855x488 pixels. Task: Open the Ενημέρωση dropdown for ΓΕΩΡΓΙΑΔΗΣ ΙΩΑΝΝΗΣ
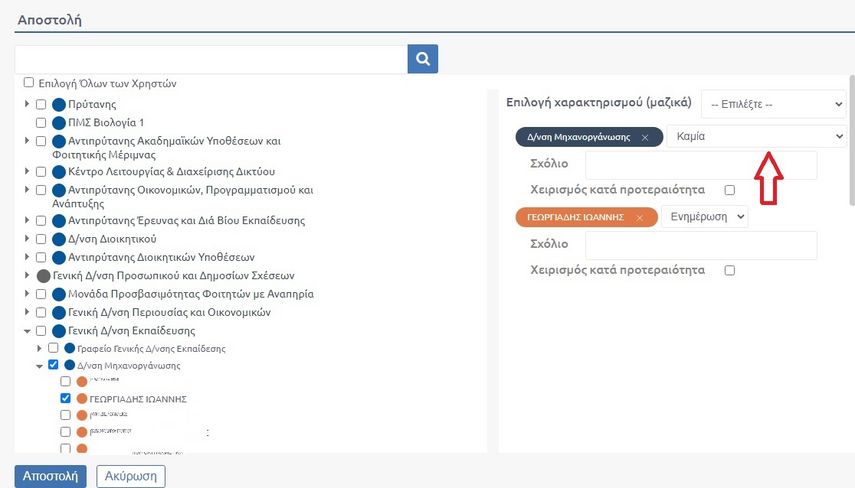coord(704,216)
